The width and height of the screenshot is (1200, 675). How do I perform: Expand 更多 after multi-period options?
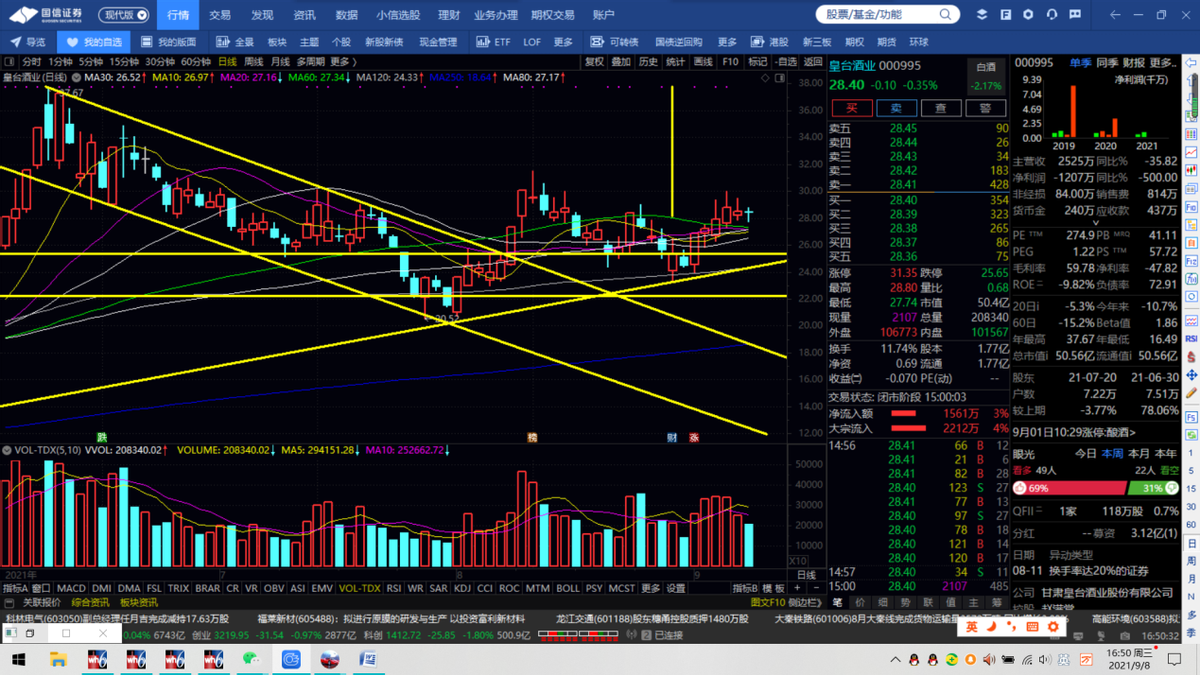pyautogui.click(x=343, y=62)
